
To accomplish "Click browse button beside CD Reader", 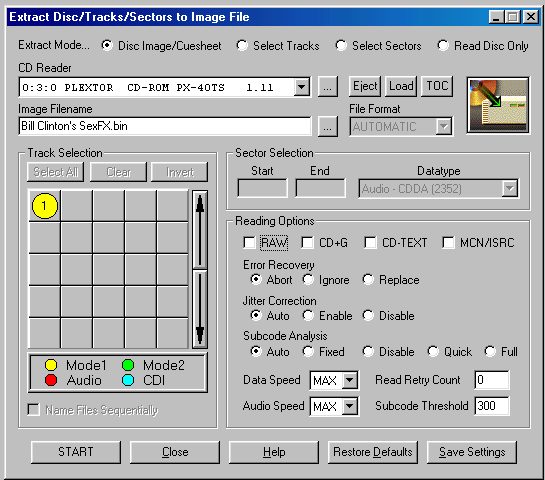I will [x=327, y=87].
